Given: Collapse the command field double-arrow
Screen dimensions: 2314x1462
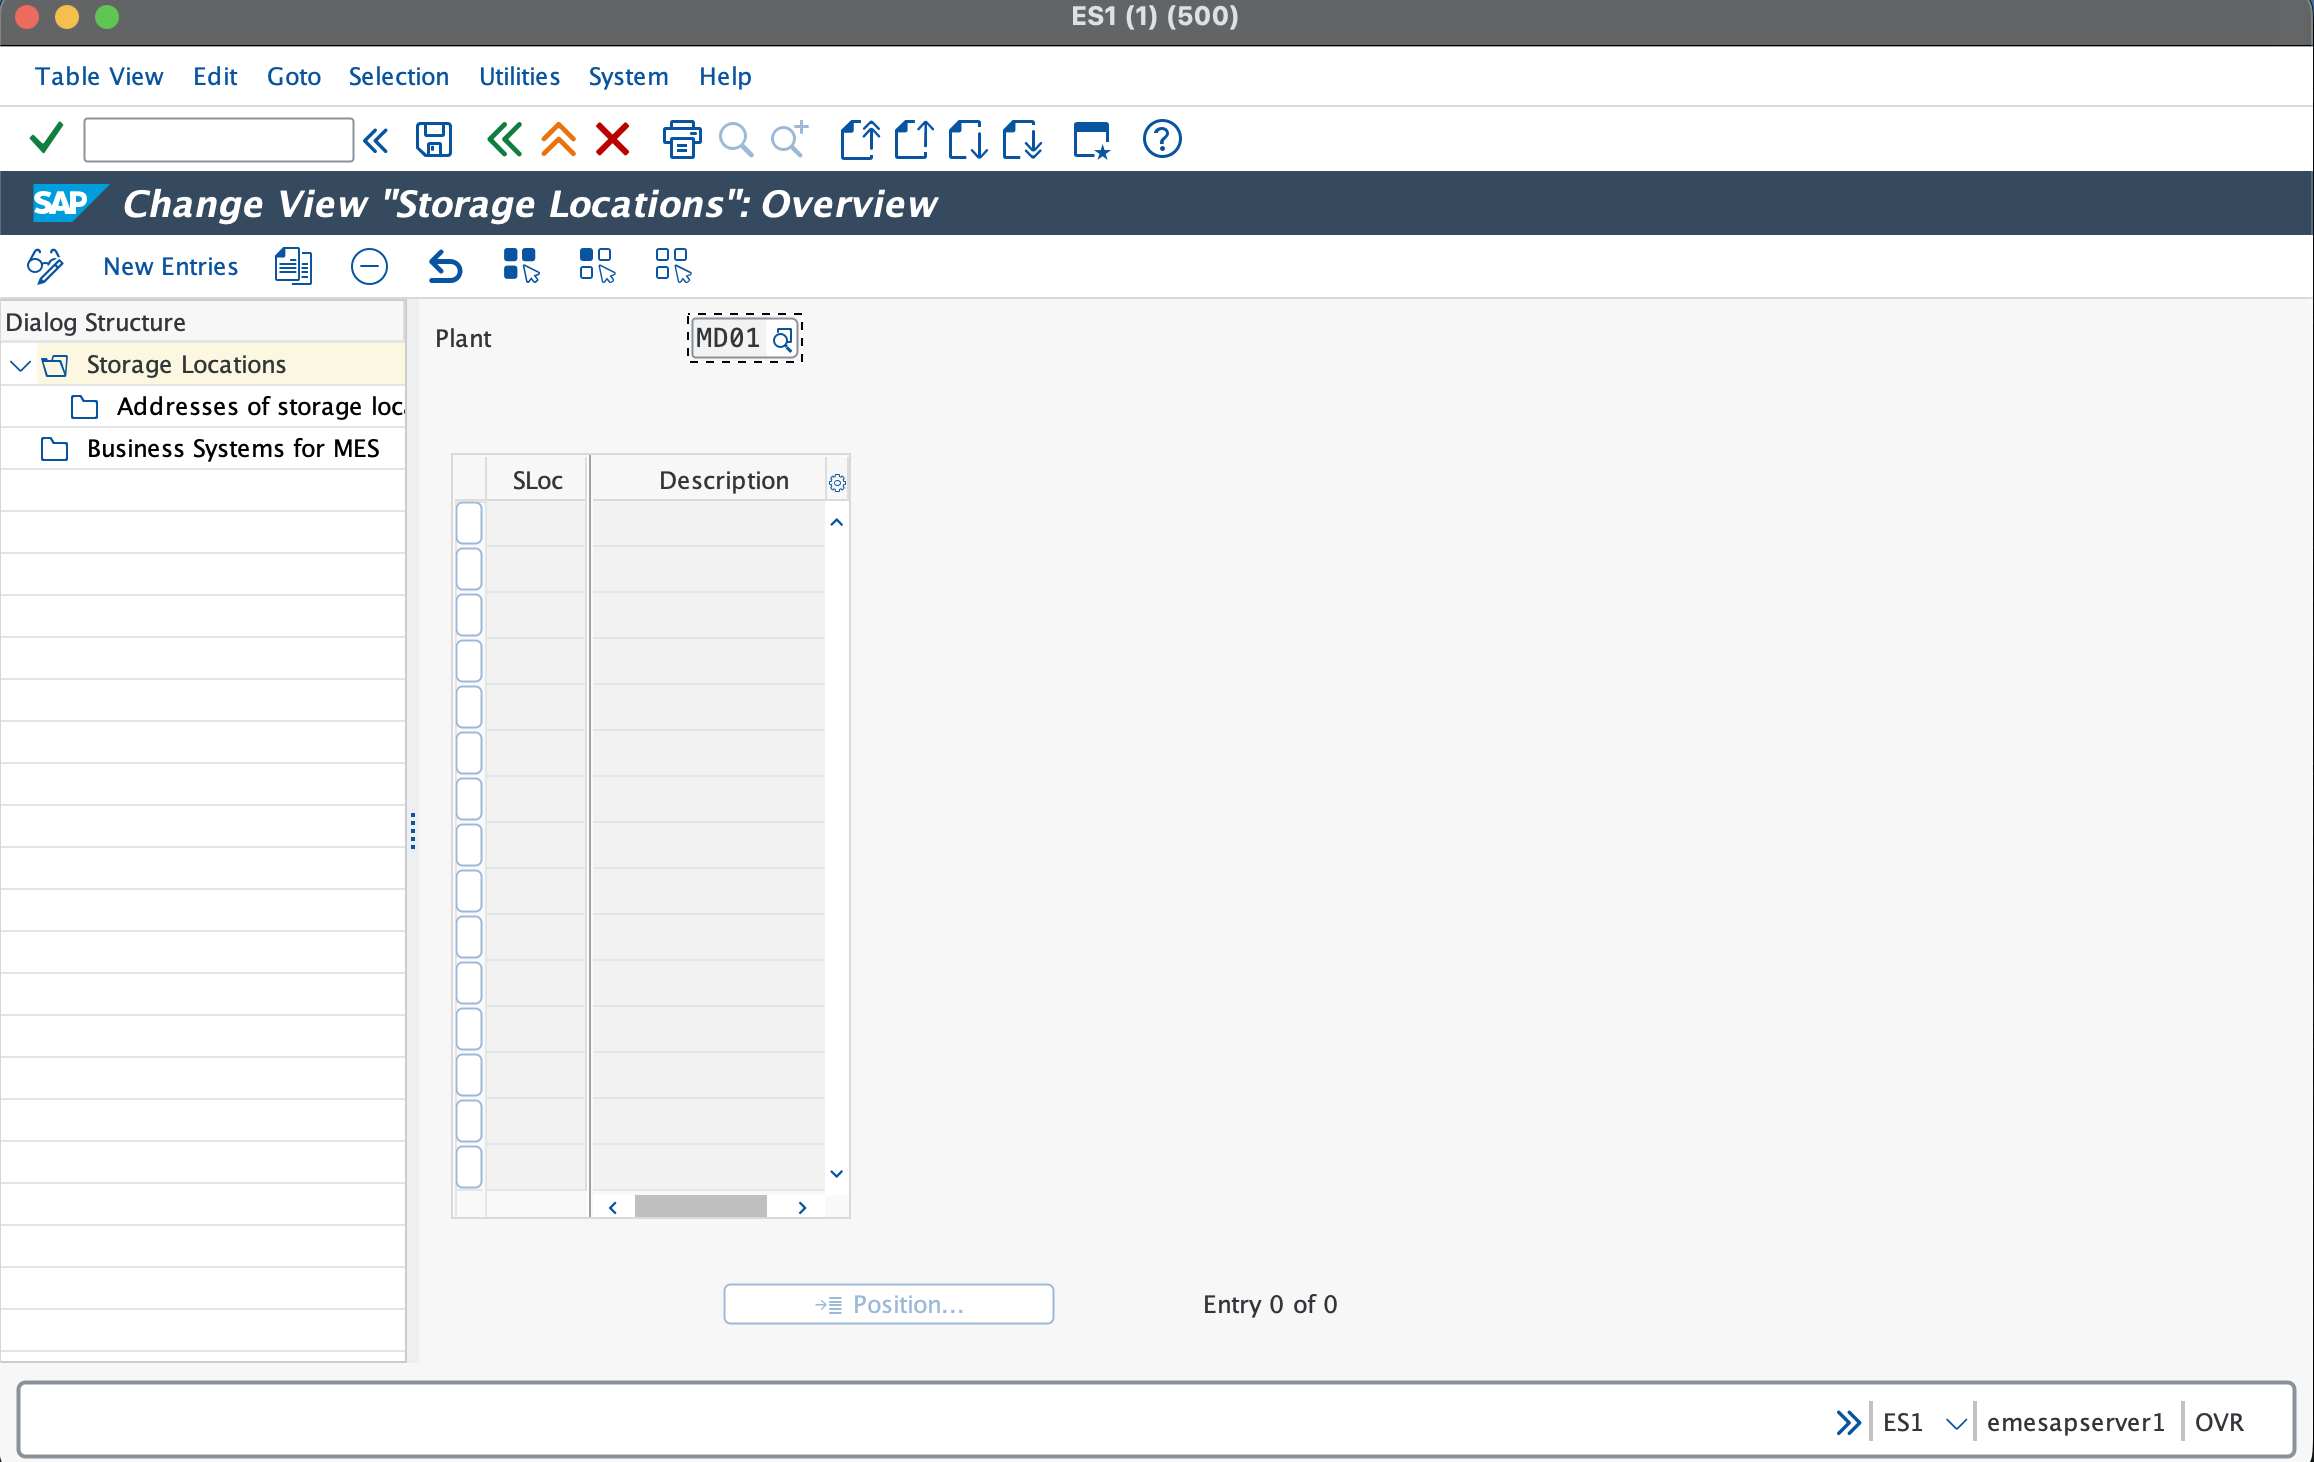Looking at the screenshot, I should coord(376,140).
